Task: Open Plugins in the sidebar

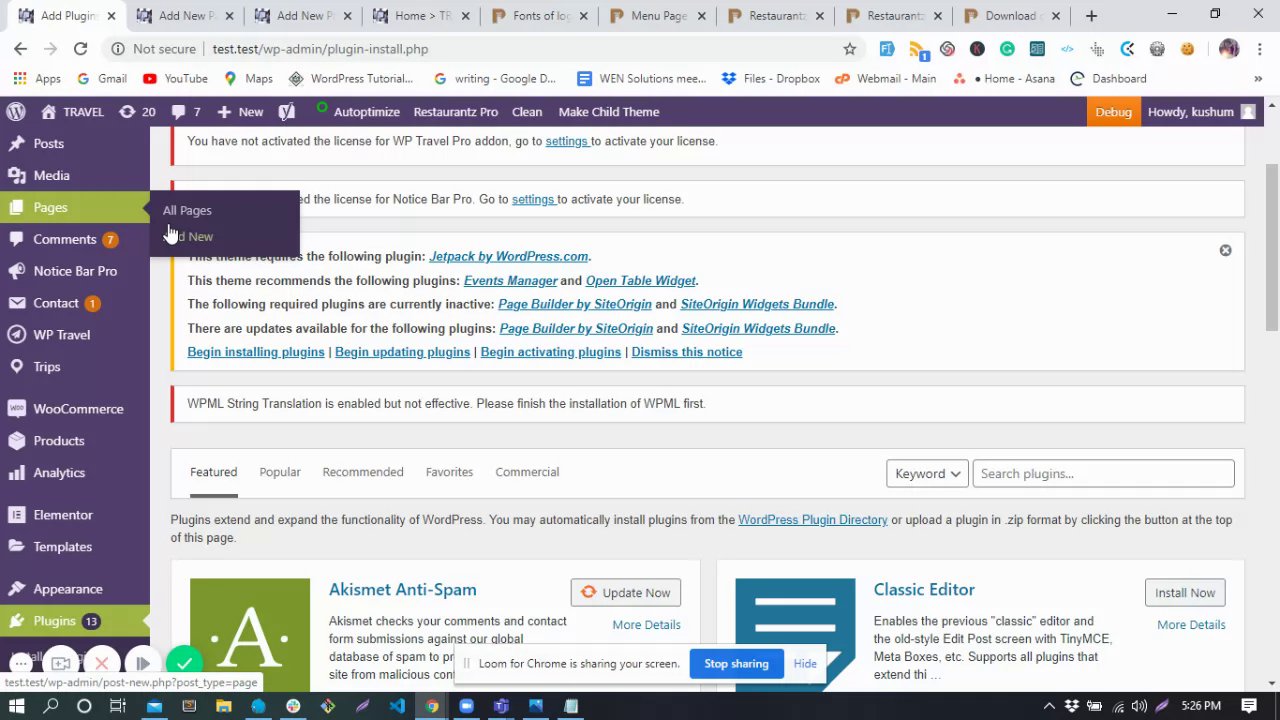Action: click(54, 621)
